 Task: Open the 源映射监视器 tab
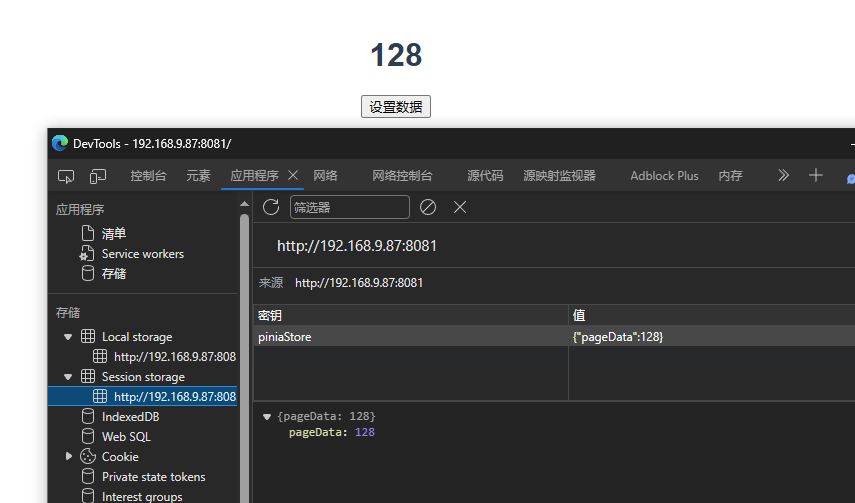[559, 176]
